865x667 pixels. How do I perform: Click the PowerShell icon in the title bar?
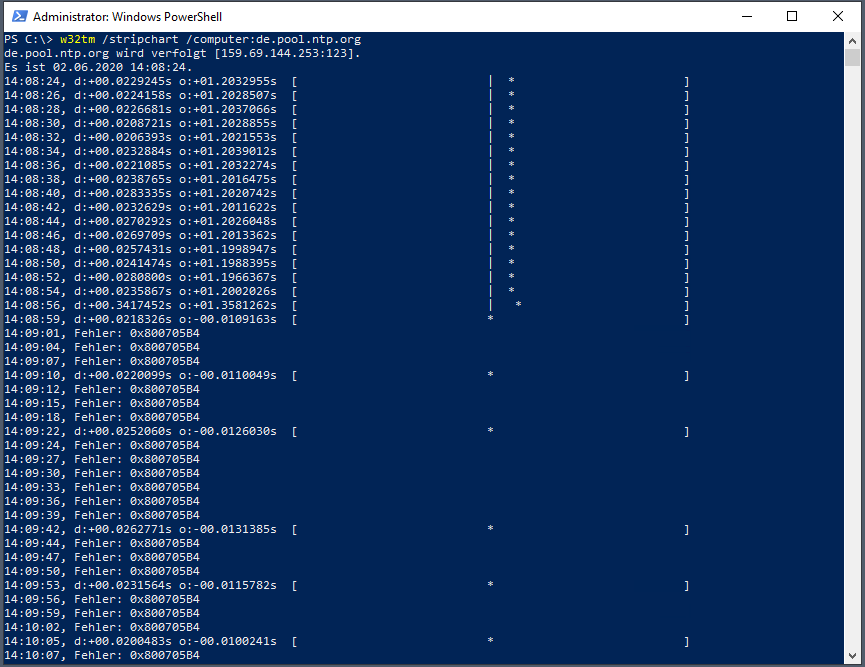pyautogui.click(x=20, y=17)
